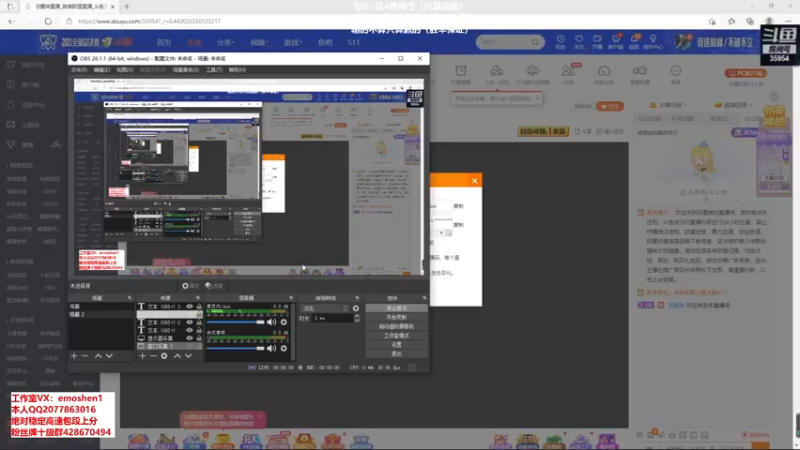Click the PC客户端 download button
800x450 pixels.
[745, 73]
